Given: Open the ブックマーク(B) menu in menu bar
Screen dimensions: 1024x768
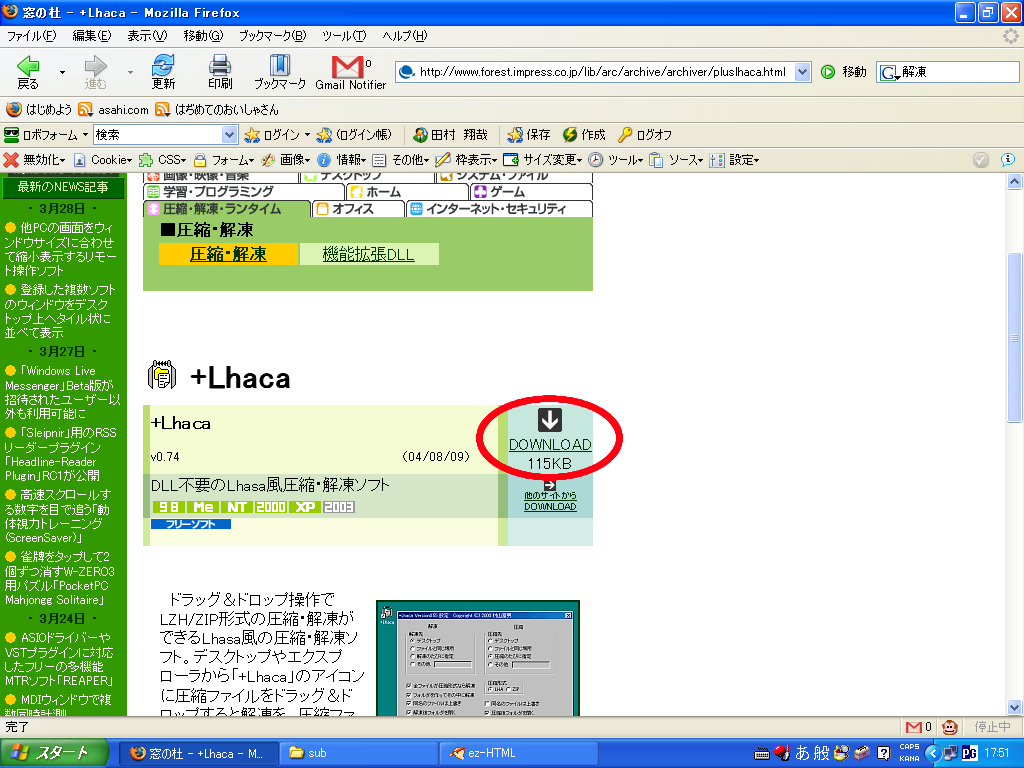Looking at the screenshot, I should [272, 36].
